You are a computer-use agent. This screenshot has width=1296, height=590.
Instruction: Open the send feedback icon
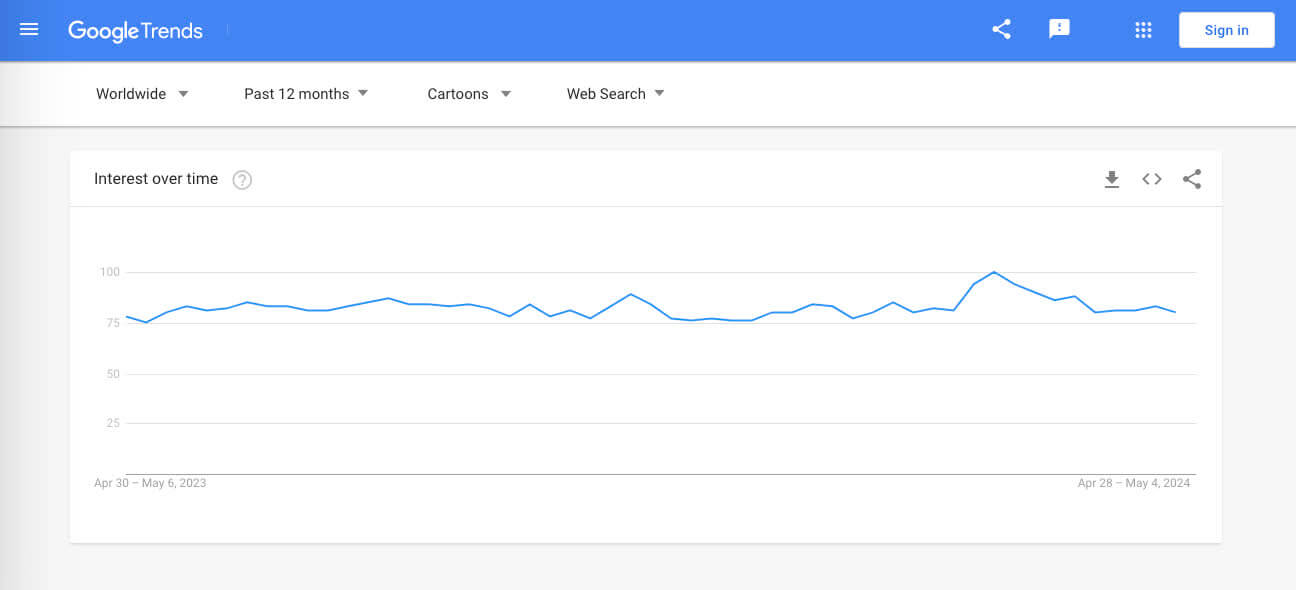(x=1059, y=30)
